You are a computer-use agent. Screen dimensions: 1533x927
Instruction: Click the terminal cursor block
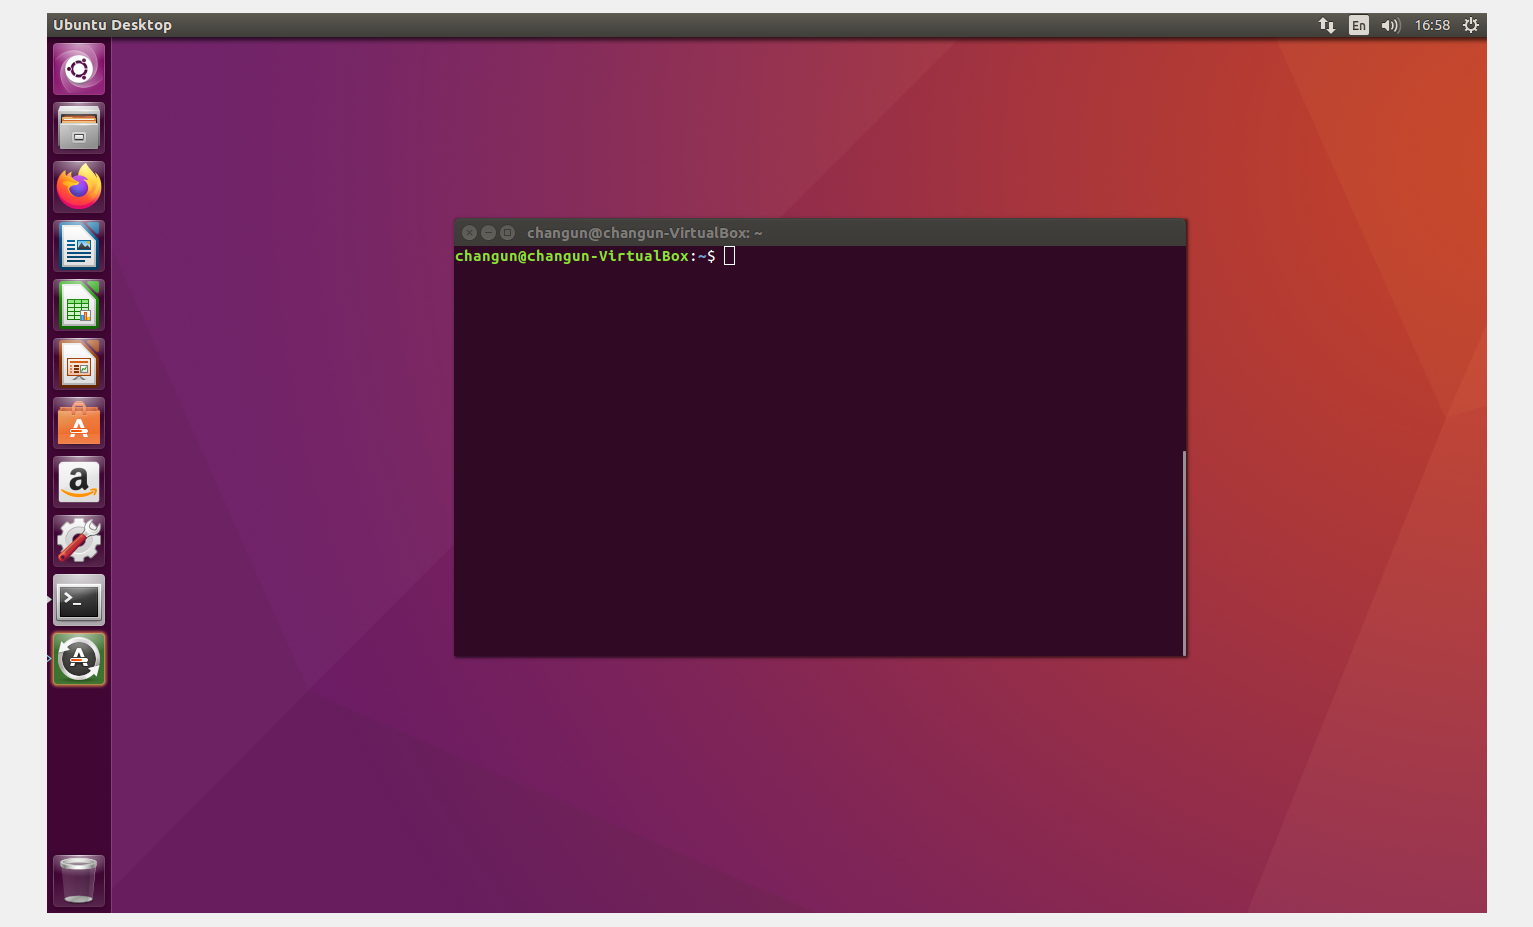[730, 256]
